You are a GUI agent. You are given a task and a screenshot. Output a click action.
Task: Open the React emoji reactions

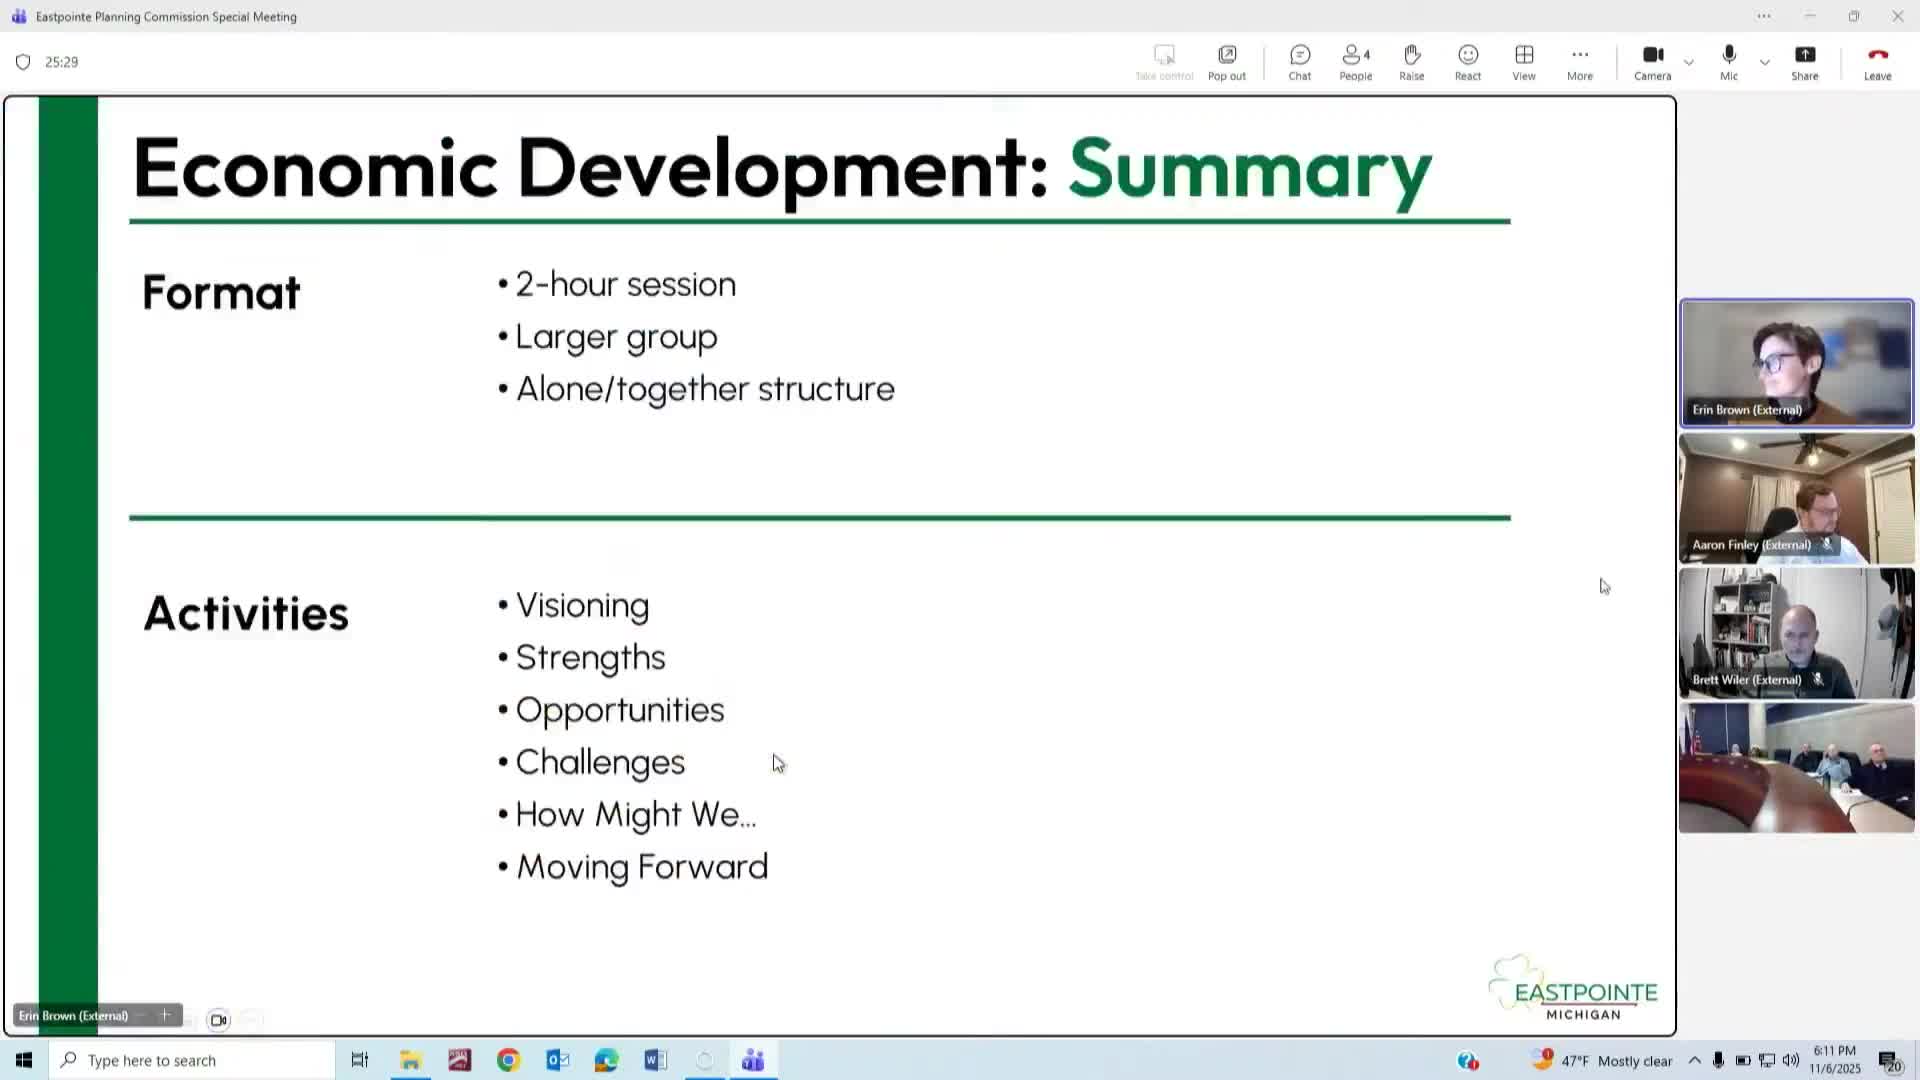pyautogui.click(x=1467, y=61)
